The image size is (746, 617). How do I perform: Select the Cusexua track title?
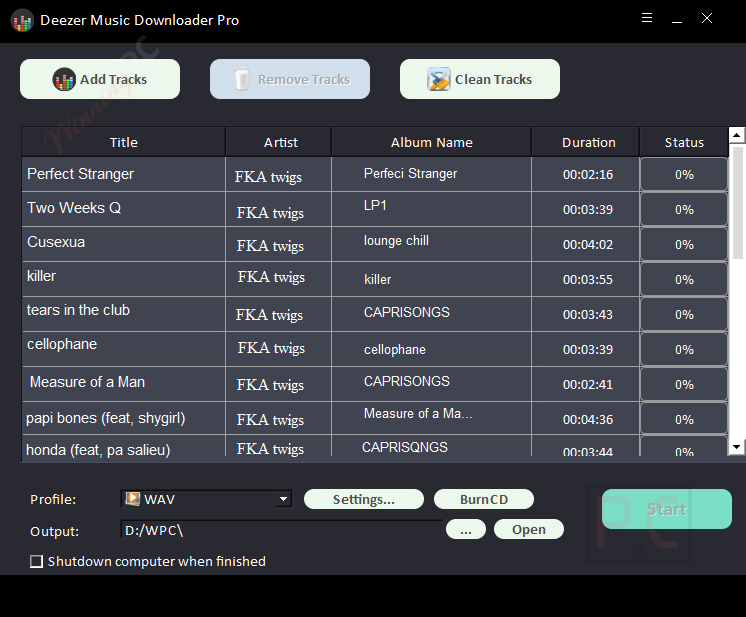[56, 242]
